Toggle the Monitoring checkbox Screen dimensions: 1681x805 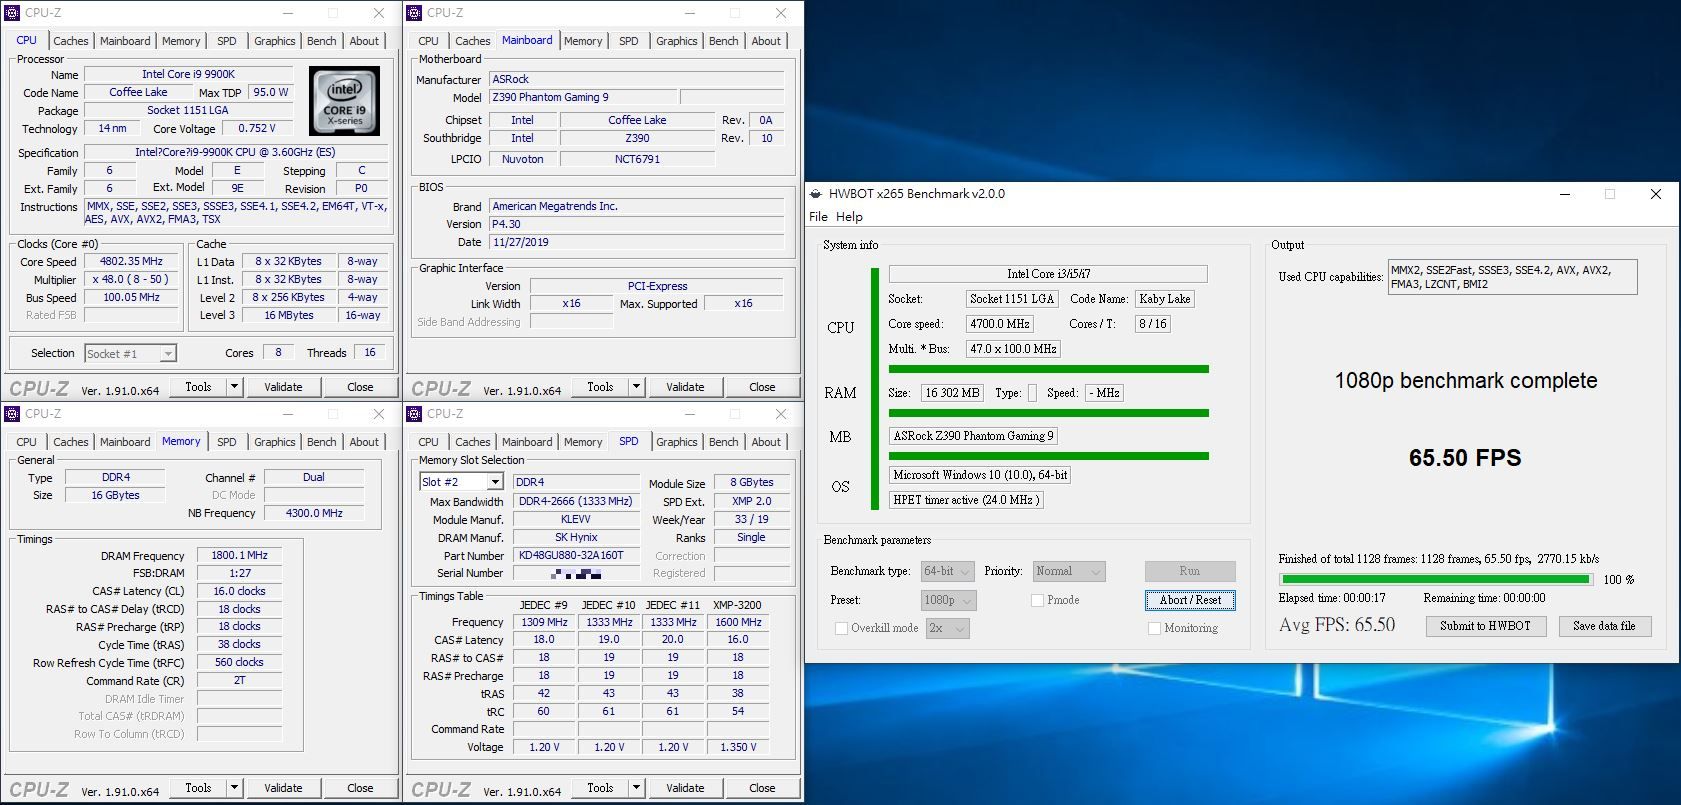pos(1154,628)
